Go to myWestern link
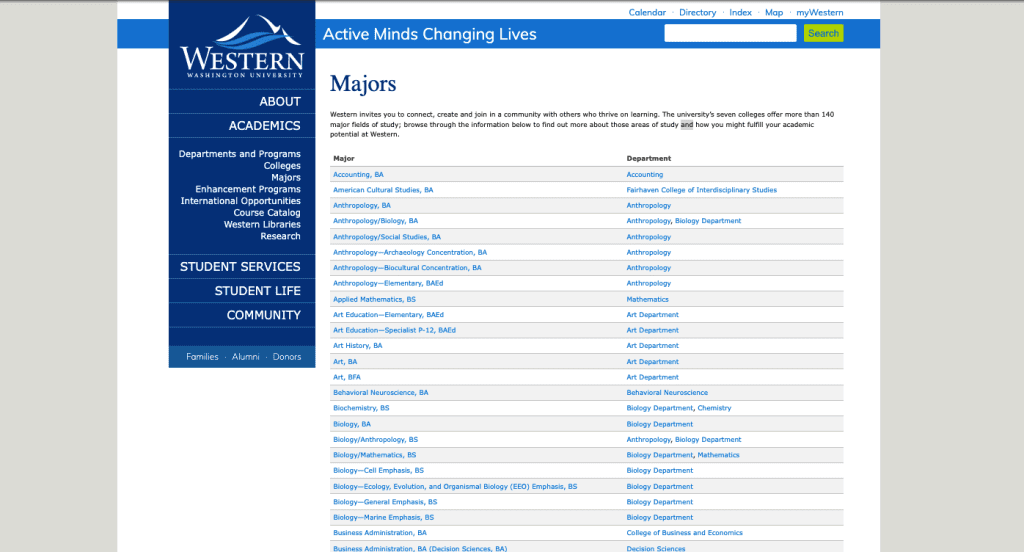This screenshot has height=552, width=1024. point(819,13)
